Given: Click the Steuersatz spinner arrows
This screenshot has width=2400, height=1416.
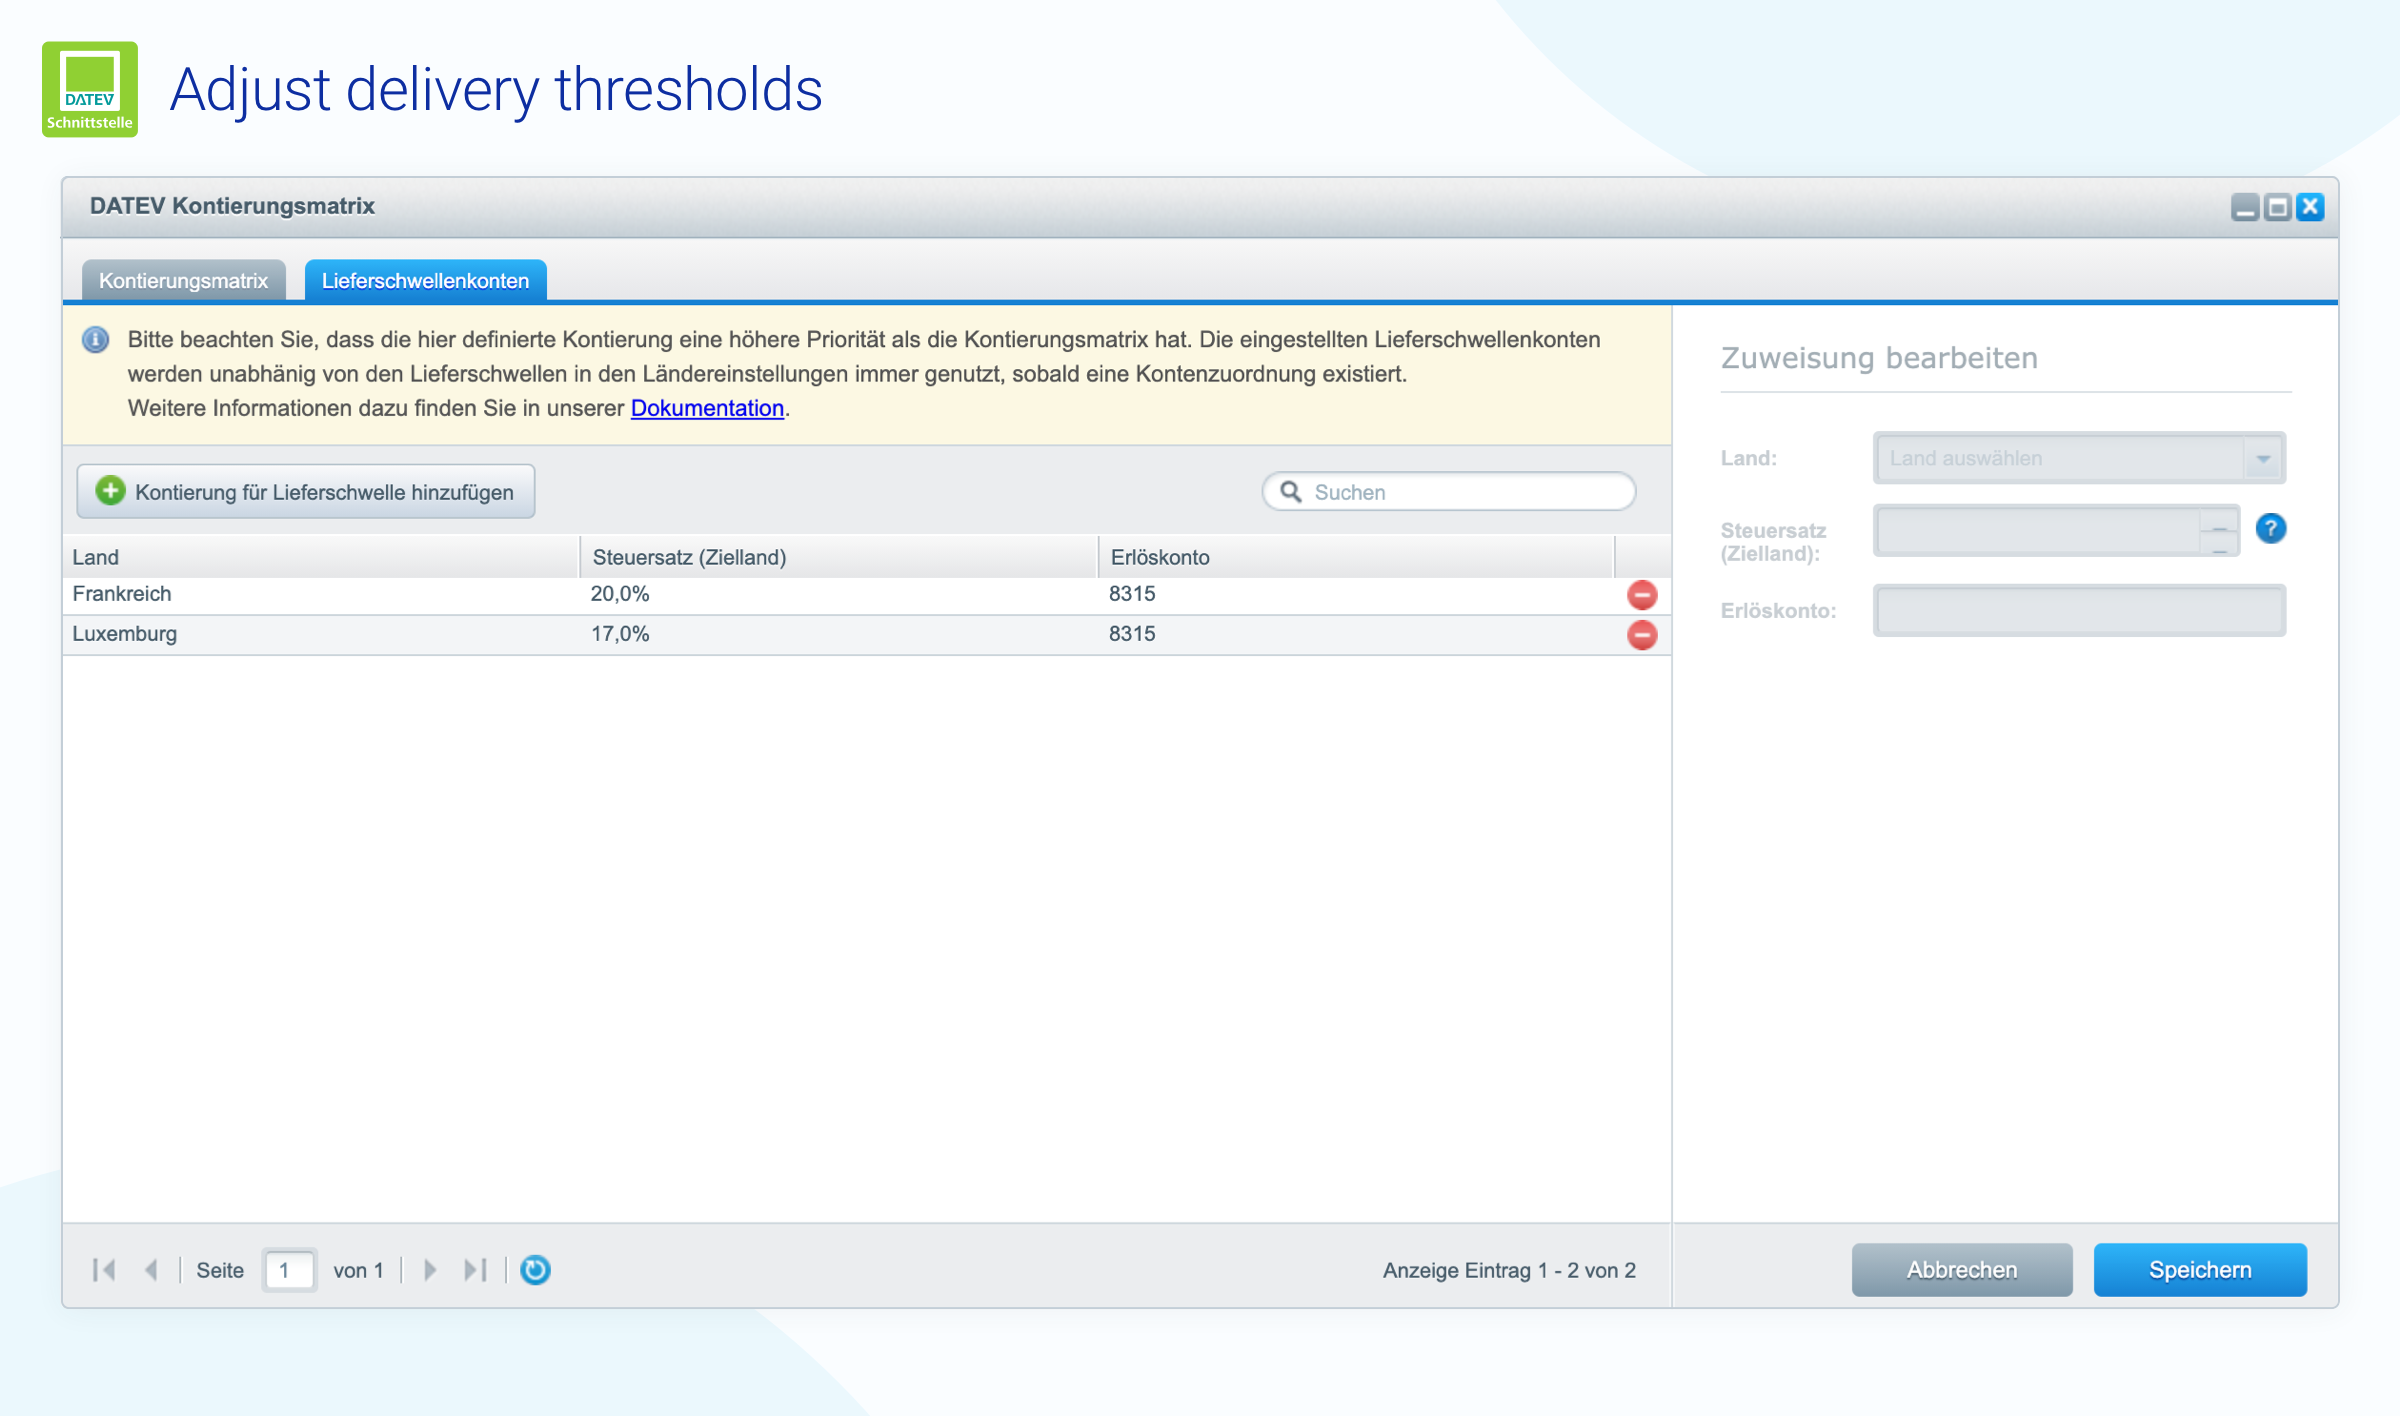Looking at the screenshot, I should (x=2219, y=530).
